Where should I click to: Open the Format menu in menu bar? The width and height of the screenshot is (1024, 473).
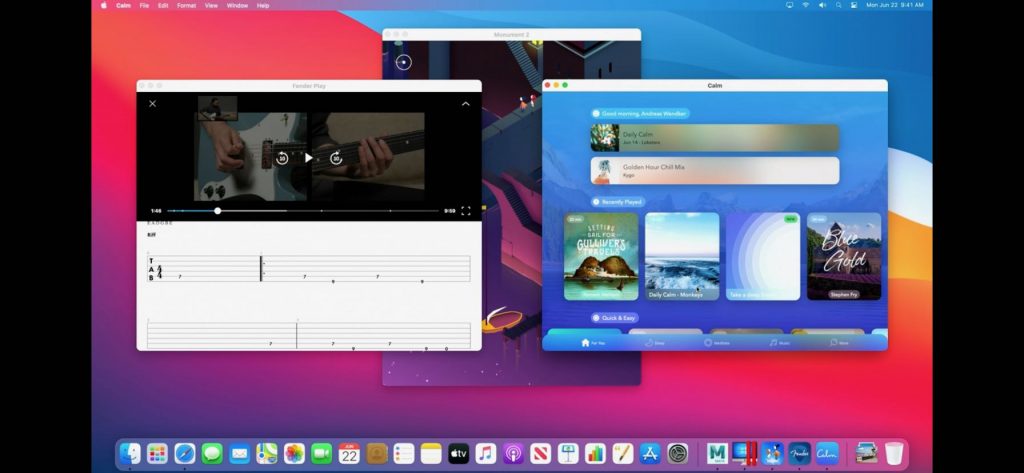pyautogui.click(x=187, y=5)
